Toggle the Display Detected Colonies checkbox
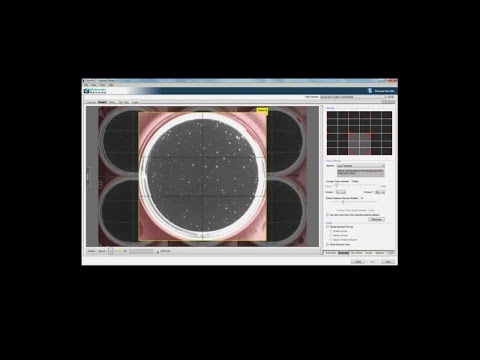The image size is (480, 360). pos(327,227)
